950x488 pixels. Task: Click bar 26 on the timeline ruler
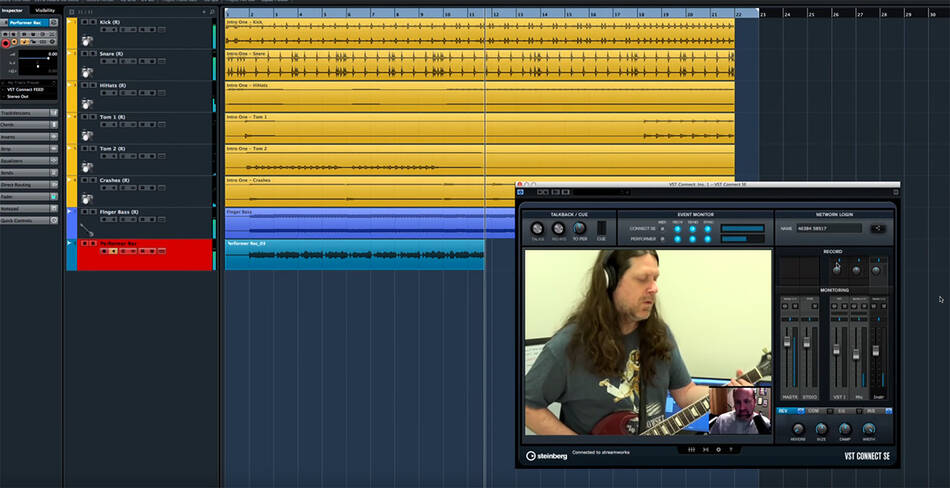click(x=835, y=13)
